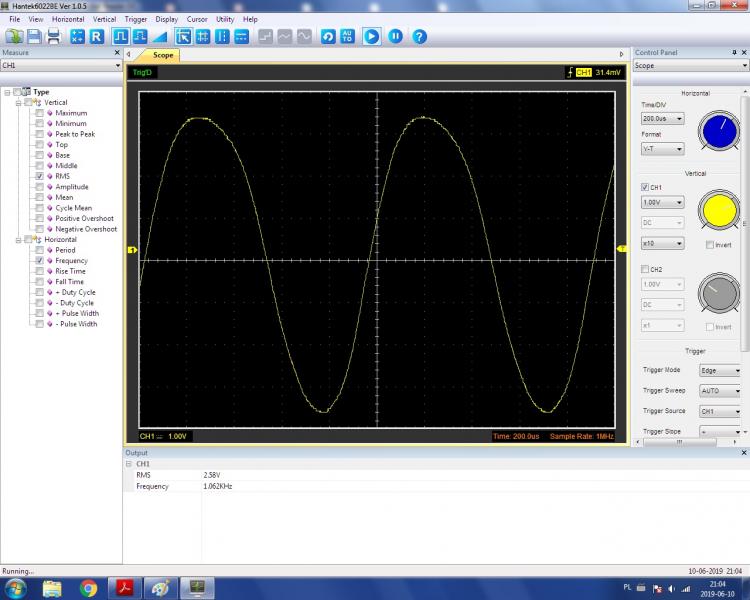Collapse the Vertical measurement tree node
Image resolution: width=750 pixels, height=600 pixels.
(18, 103)
